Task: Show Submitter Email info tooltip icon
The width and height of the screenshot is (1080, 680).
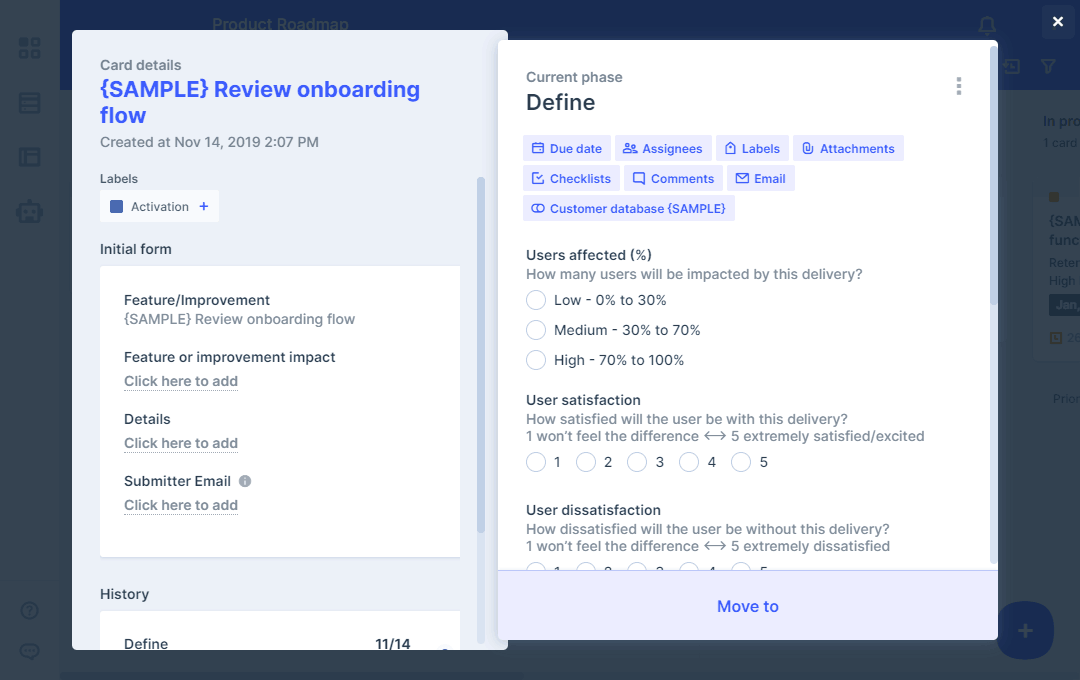Action: click(245, 481)
